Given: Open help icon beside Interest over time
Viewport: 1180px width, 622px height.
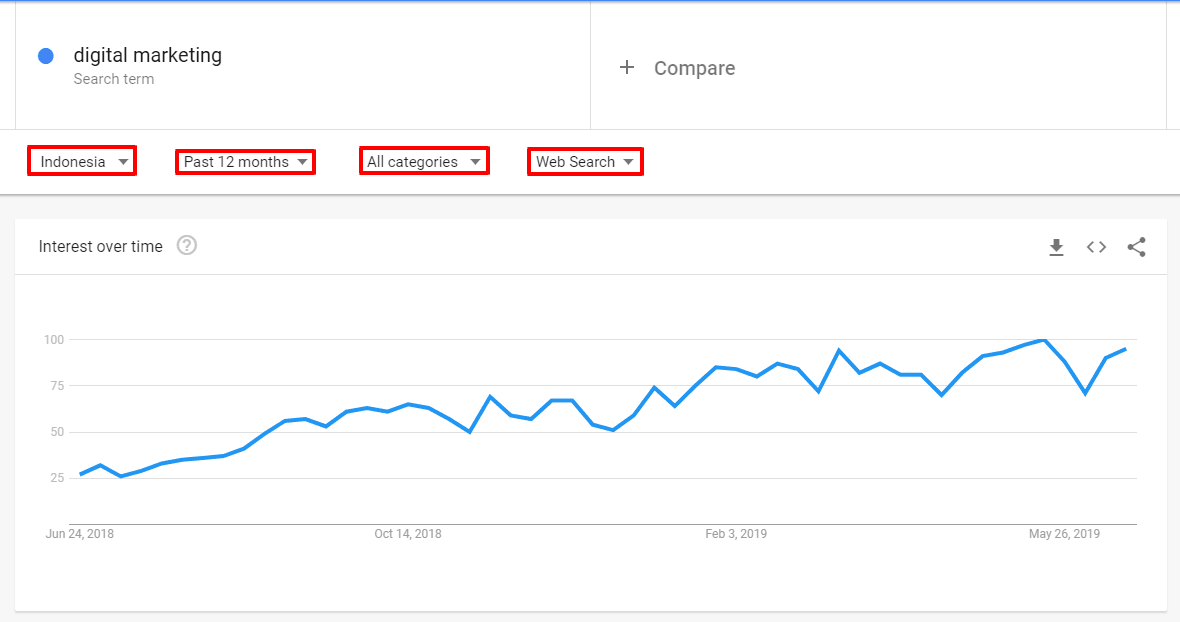Looking at the screenshot, I should [187, 245].
